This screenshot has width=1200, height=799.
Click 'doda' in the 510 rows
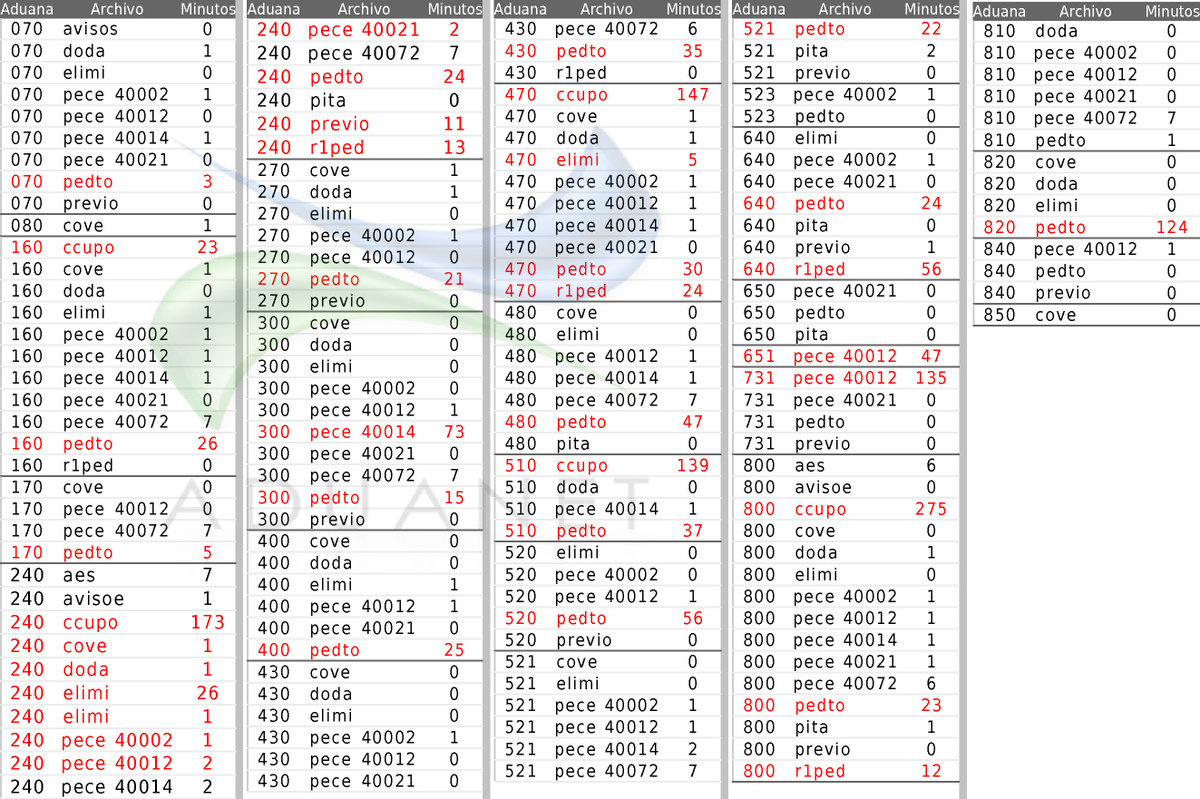(577, 487)
